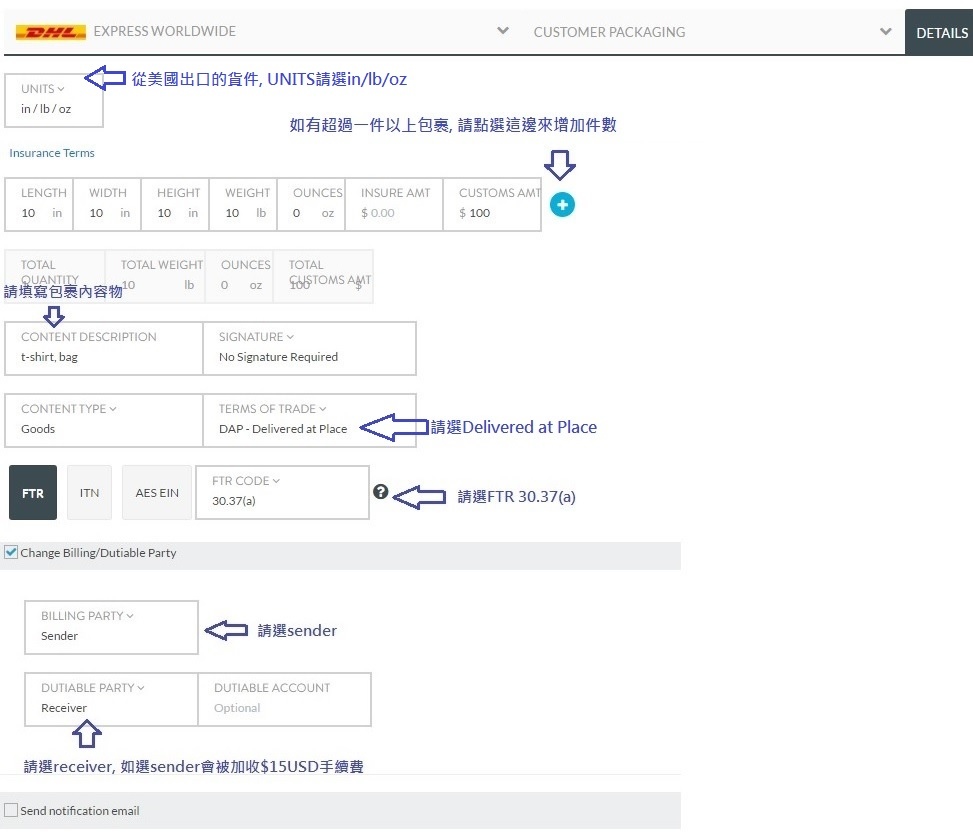Click the blue plus add-package icon
This screenshot has height=838, width=973.
click(x=562, y=205)
